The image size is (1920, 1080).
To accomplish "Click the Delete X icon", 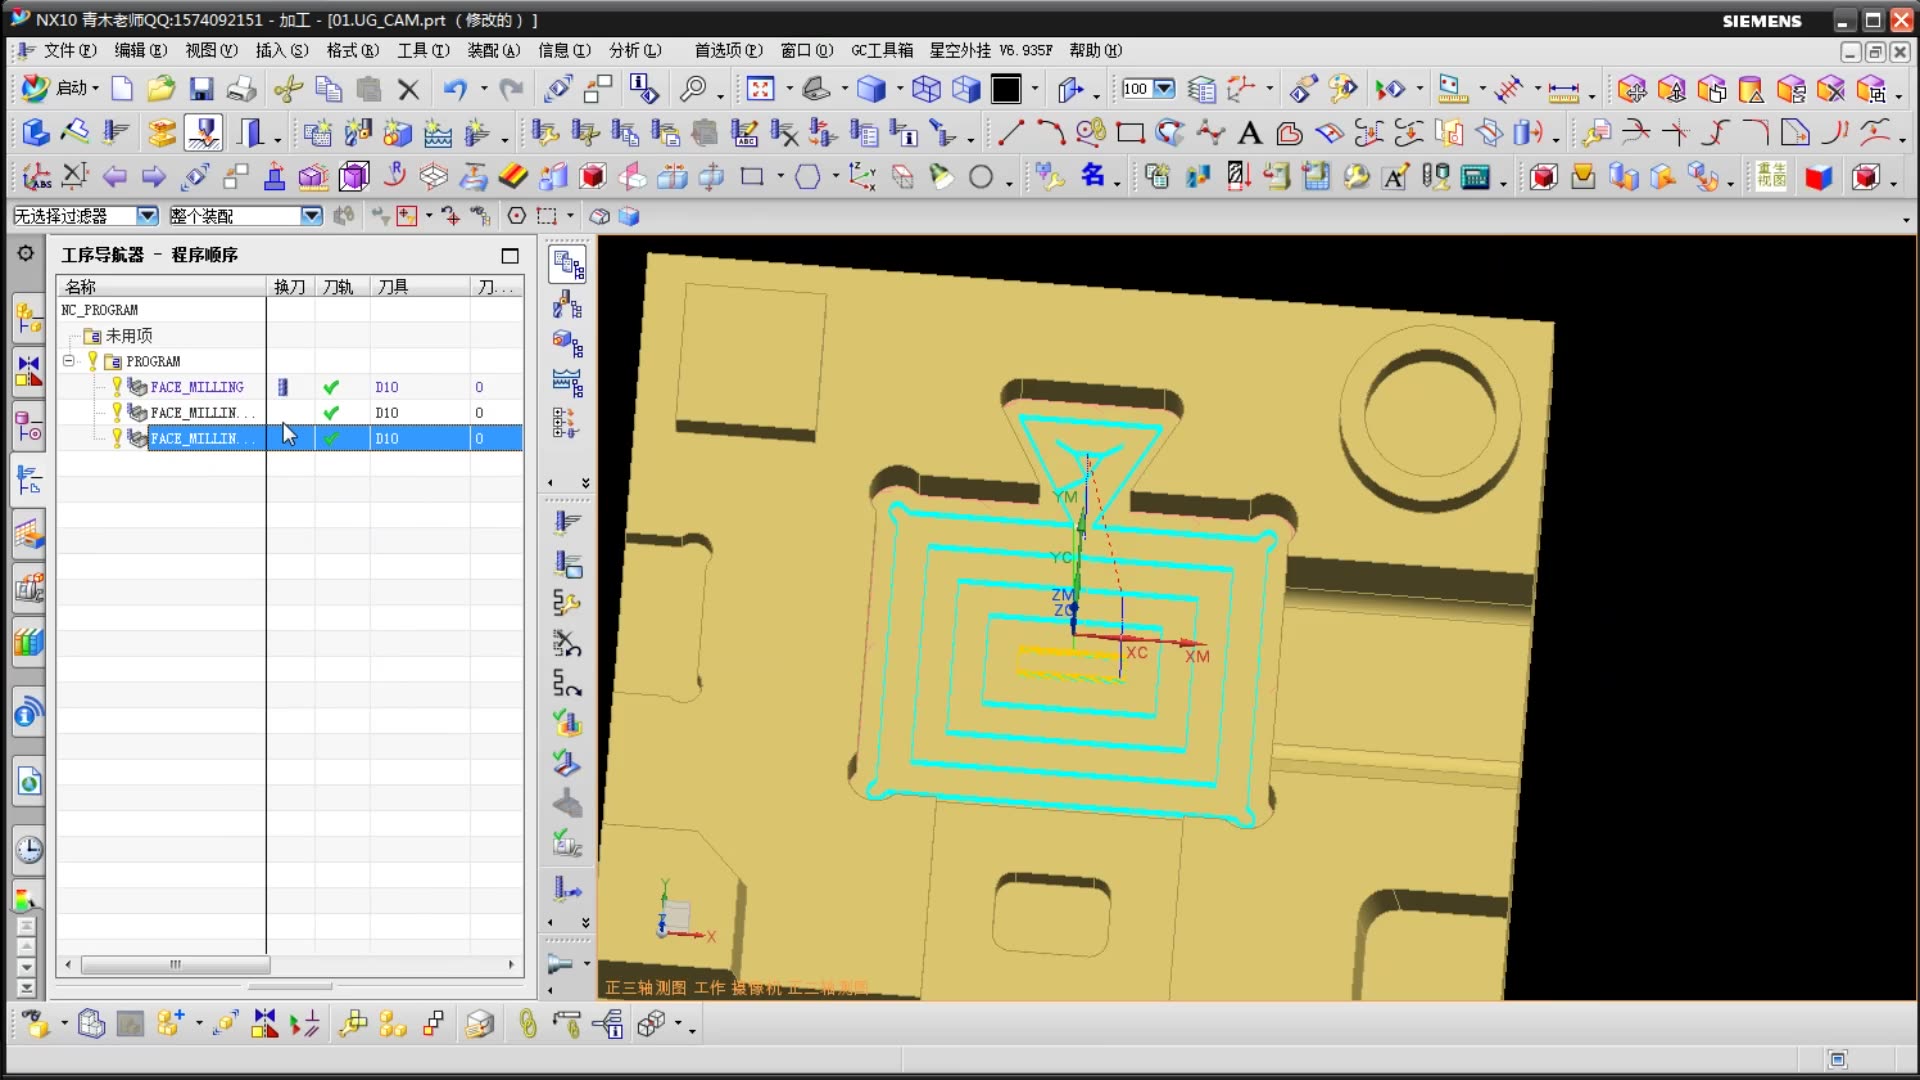I will pyautogui.click(x=408, y=90).
